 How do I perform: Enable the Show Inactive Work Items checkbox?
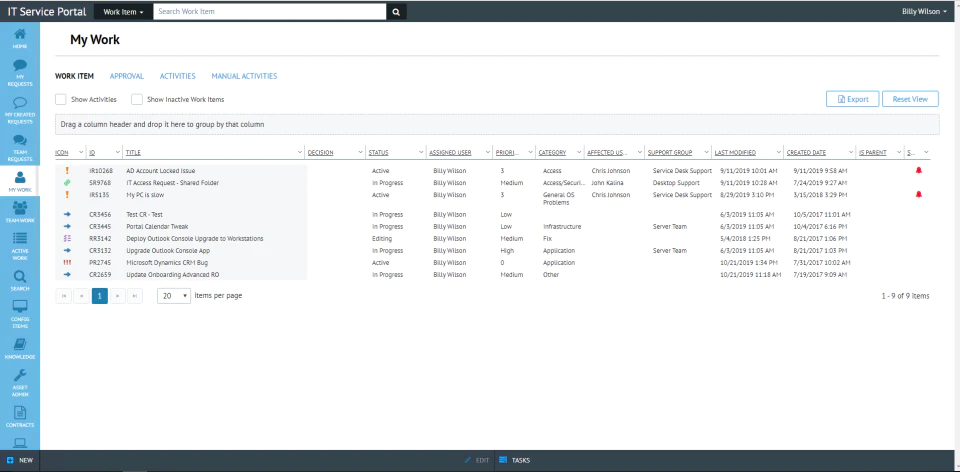pyautogui.click(x=137, y=99)
